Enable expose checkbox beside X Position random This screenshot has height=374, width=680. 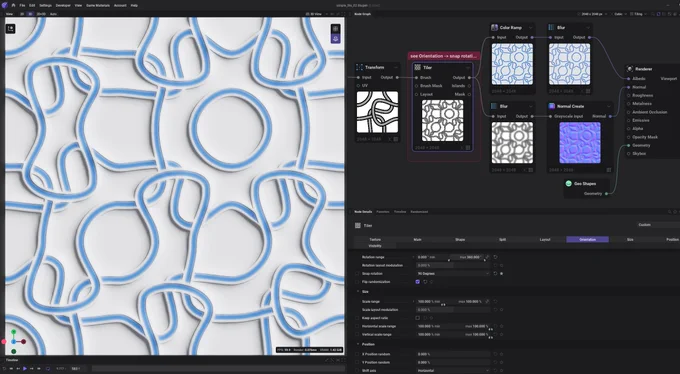coord(357,354)
